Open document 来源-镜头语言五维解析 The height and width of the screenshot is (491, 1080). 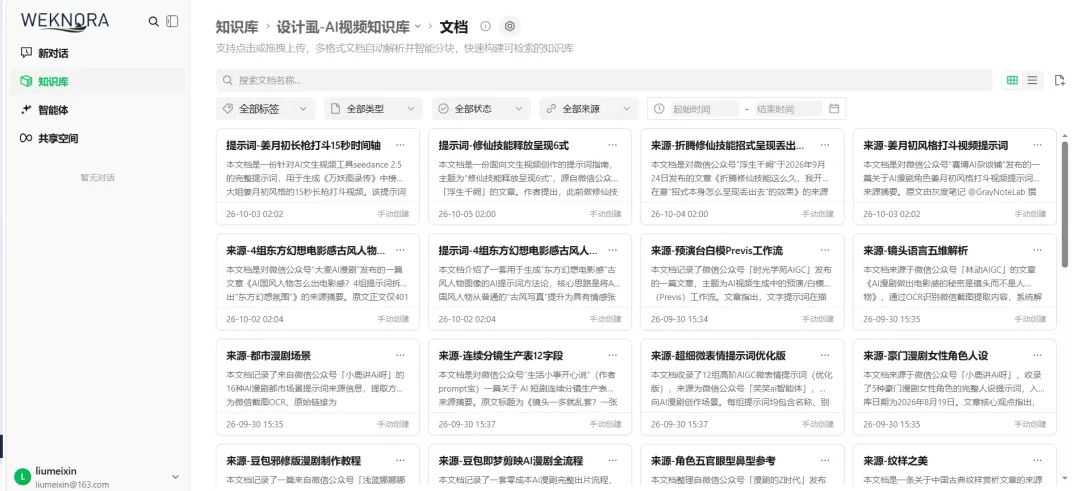(x=915, y=251)
